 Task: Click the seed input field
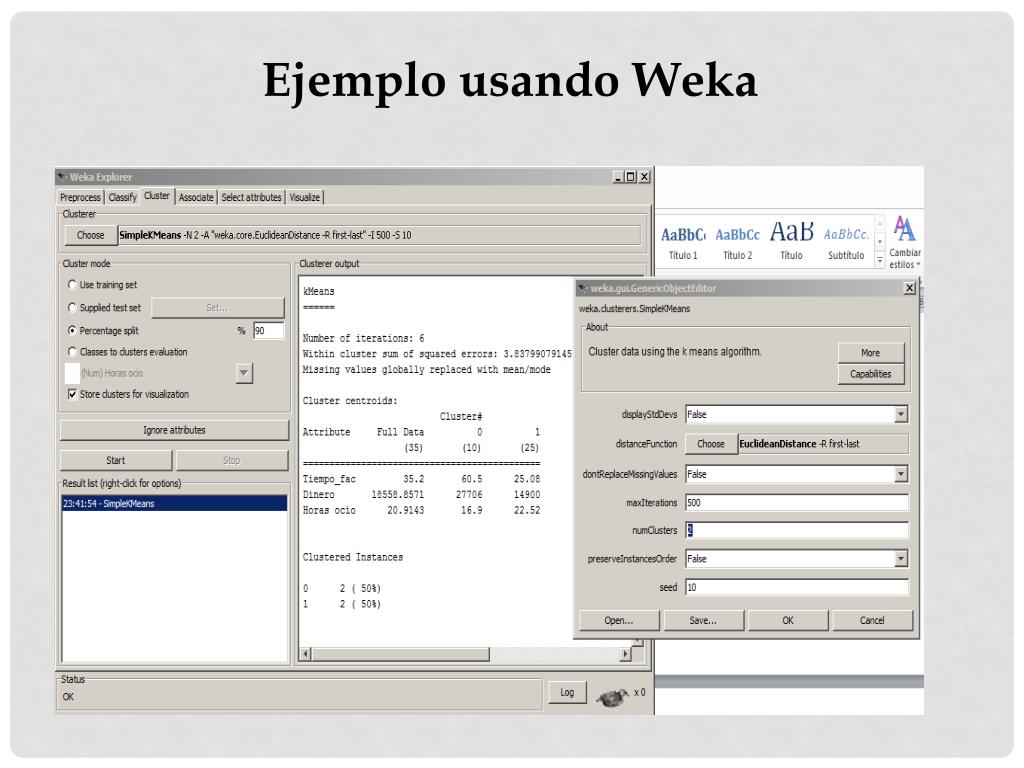(797, 587)
